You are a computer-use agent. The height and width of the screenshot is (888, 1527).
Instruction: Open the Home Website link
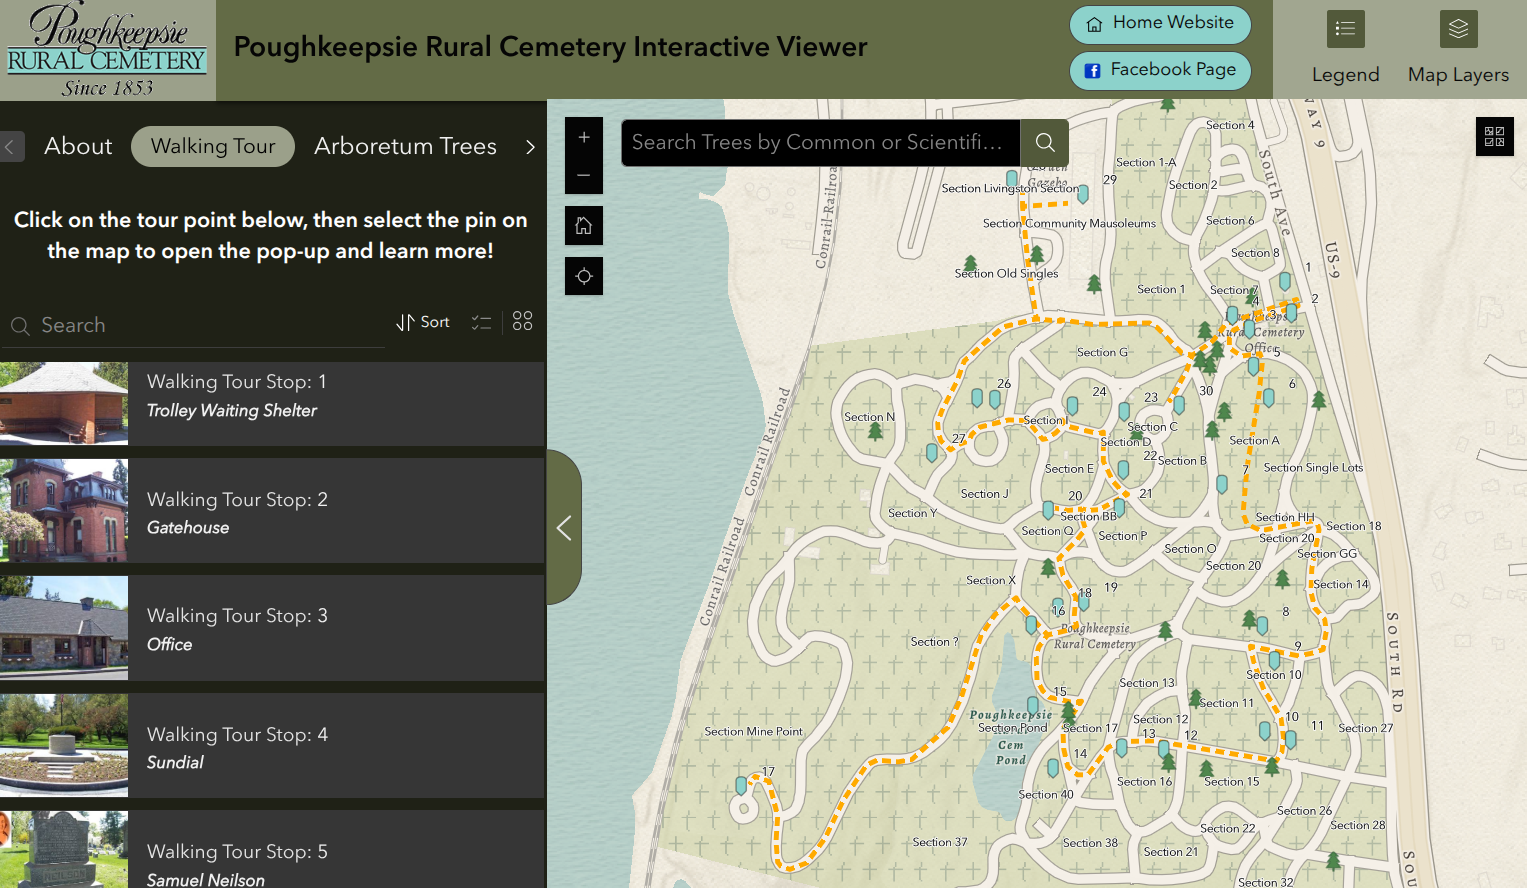tap(1160, 24)
